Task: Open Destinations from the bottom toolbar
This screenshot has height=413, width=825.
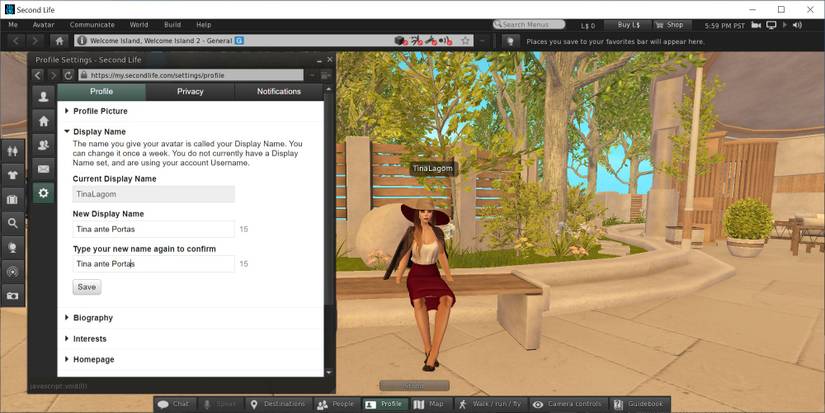Action: pyautogui.click(x=278, y=404)
